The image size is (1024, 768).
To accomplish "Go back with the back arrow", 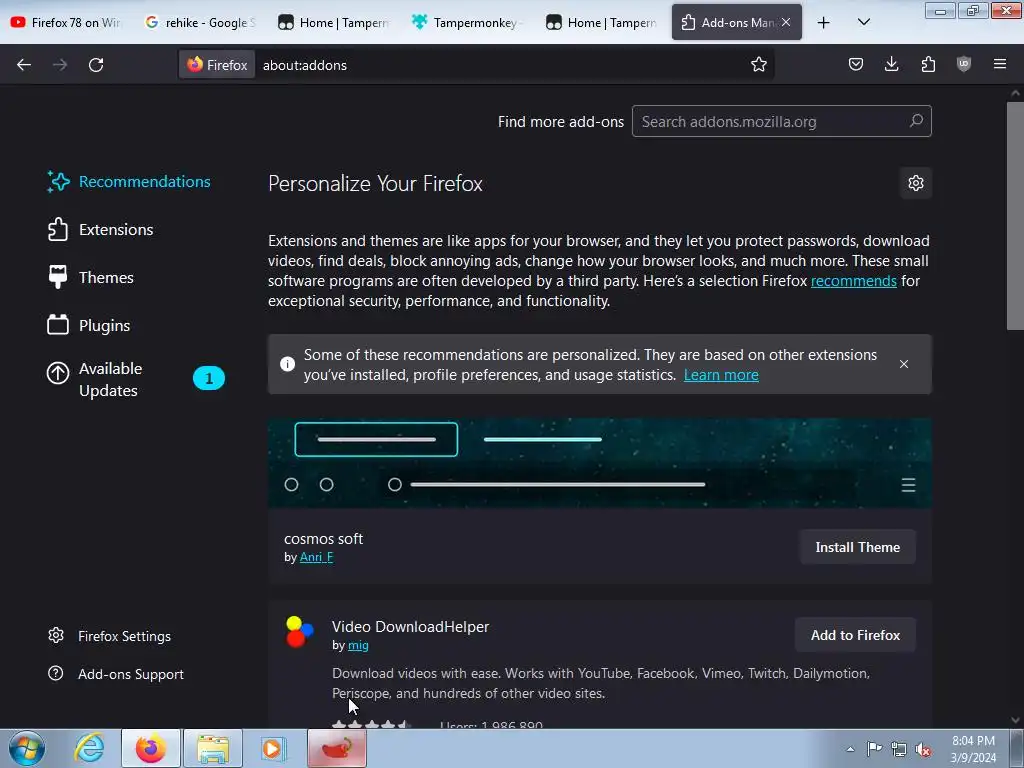I will click(24, 65).
